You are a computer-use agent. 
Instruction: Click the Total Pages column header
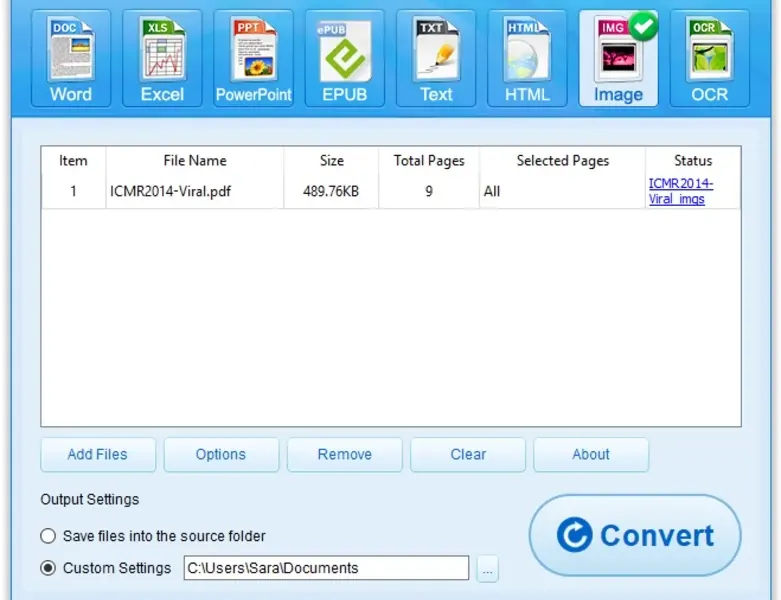coord(429,160)
